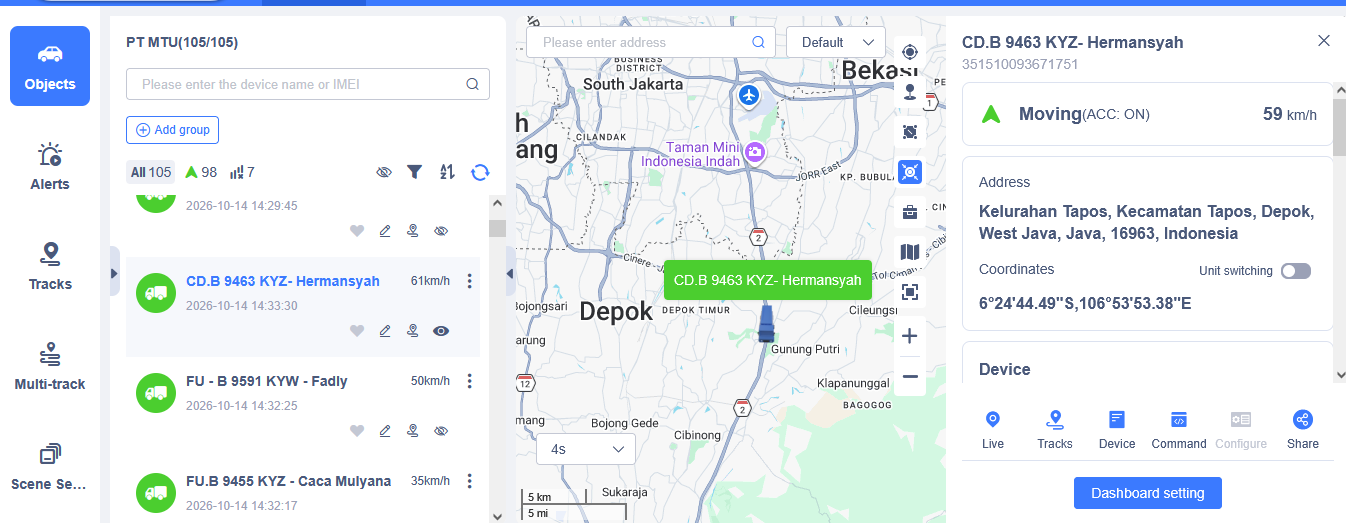1346x523 pixels.
Task: Toggle visibility of FU - B 9591 KYW - Fadly
Action: click(440, 431)
